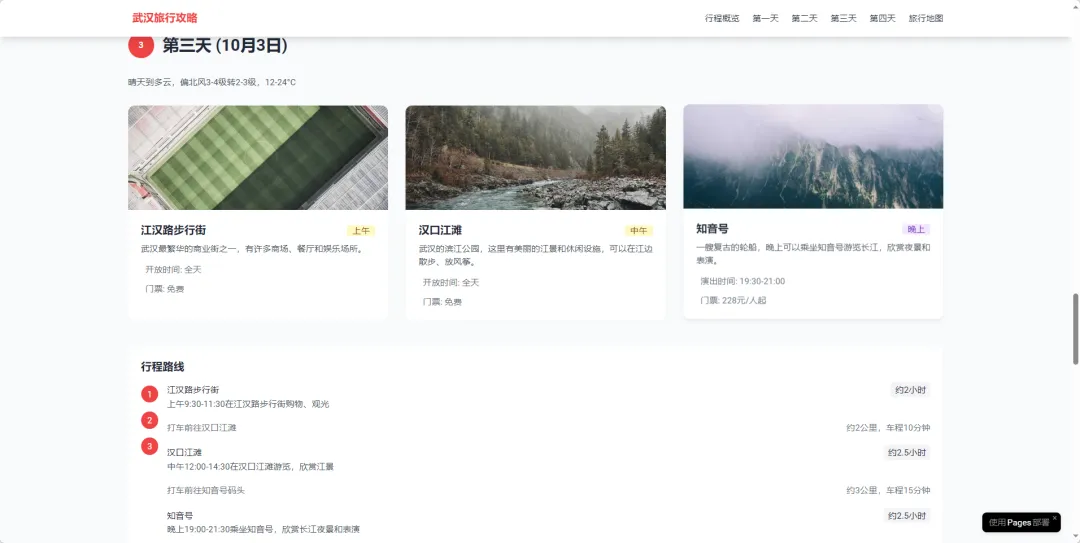
Task: Go to 第二天 in navigation
Action: point(804,19)
